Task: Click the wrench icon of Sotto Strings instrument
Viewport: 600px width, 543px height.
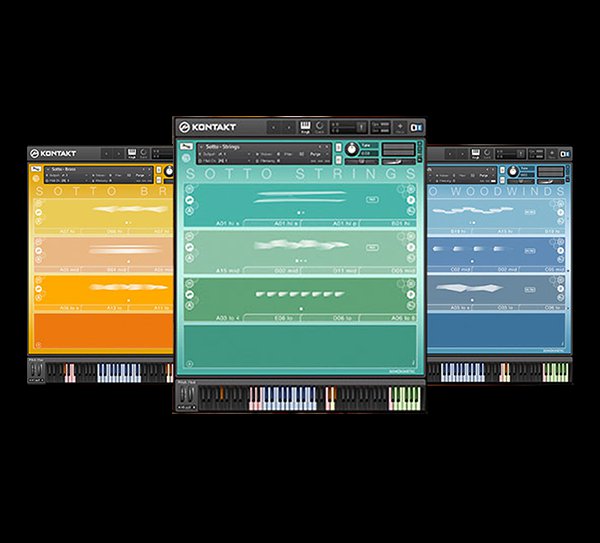Action: tap(185, 147)
